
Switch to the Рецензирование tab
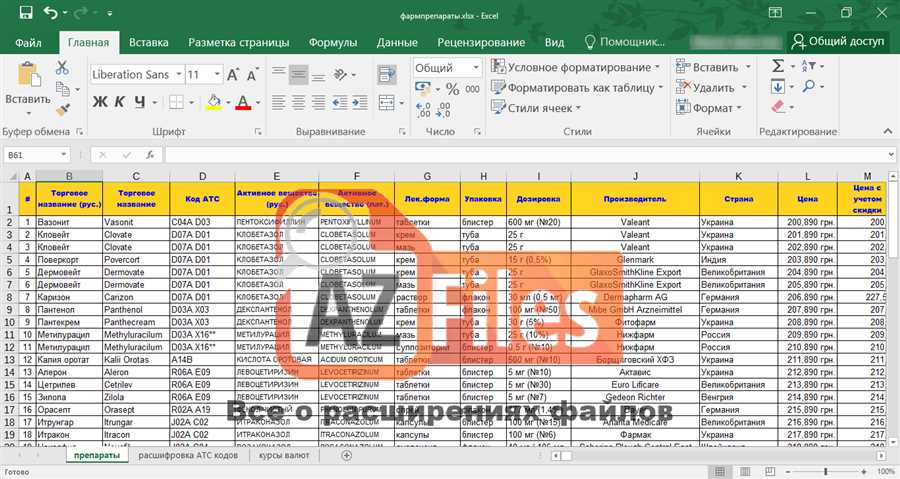pos(481,42)
